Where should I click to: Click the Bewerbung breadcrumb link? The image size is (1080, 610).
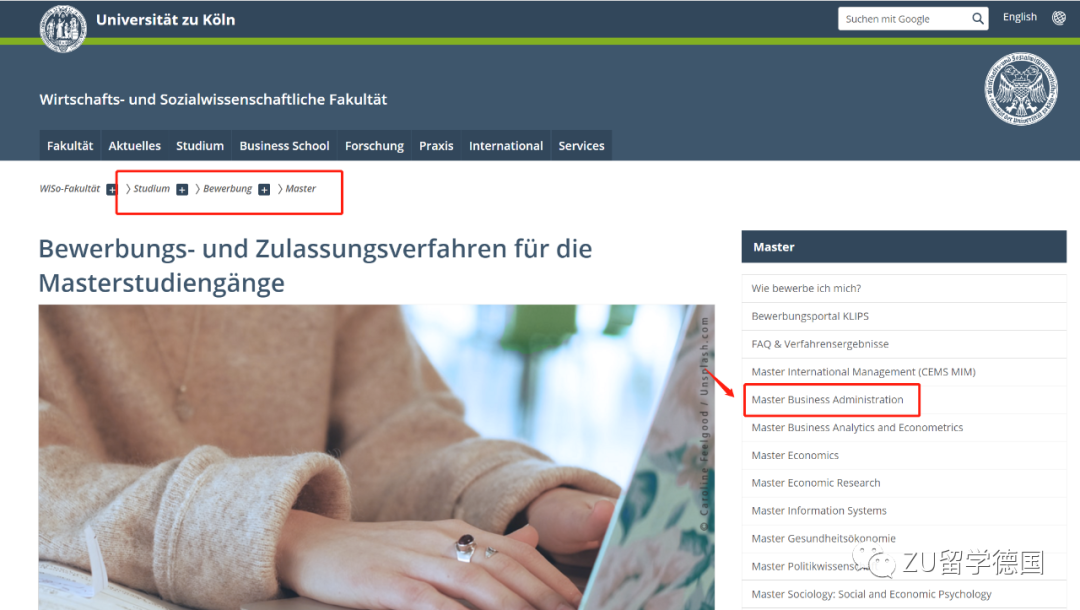[227, 189]
